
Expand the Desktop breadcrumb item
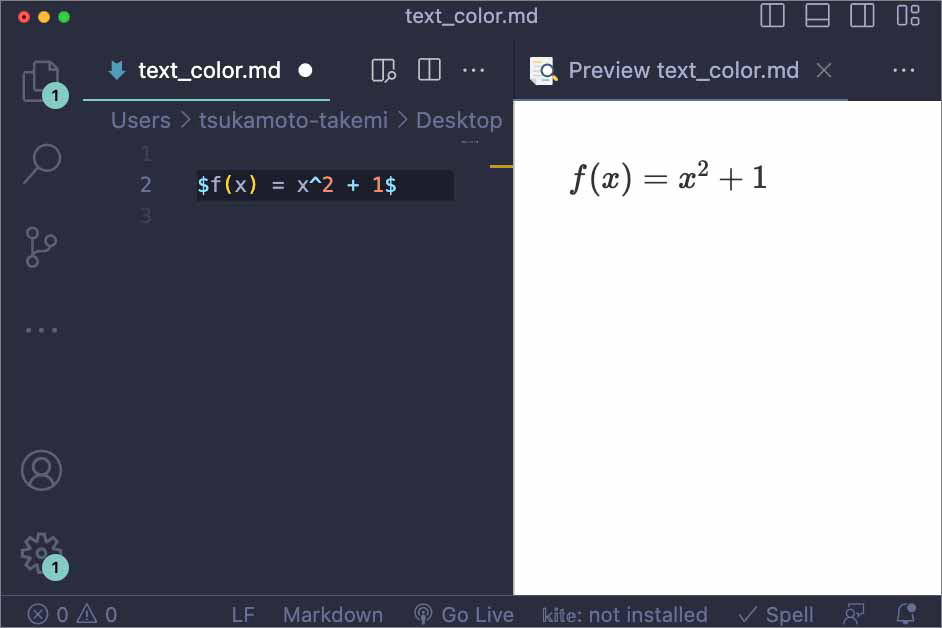click(x=459, y=120)
